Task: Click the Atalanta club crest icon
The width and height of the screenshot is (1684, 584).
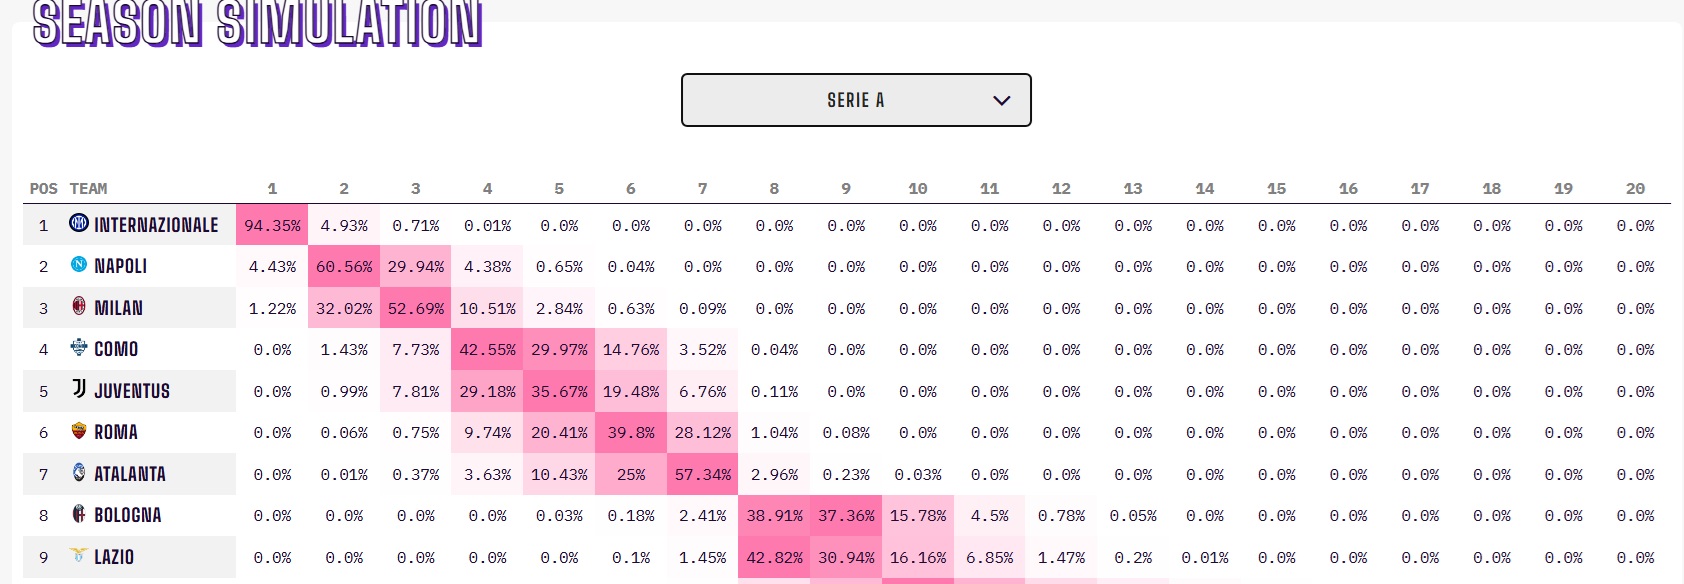Action: [79, 472]
